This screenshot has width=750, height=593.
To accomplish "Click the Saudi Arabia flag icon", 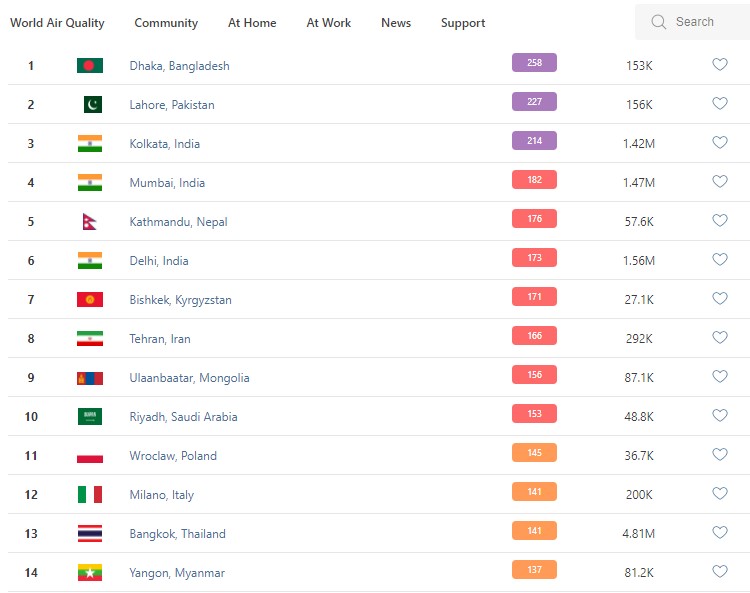I will point(90,417).
